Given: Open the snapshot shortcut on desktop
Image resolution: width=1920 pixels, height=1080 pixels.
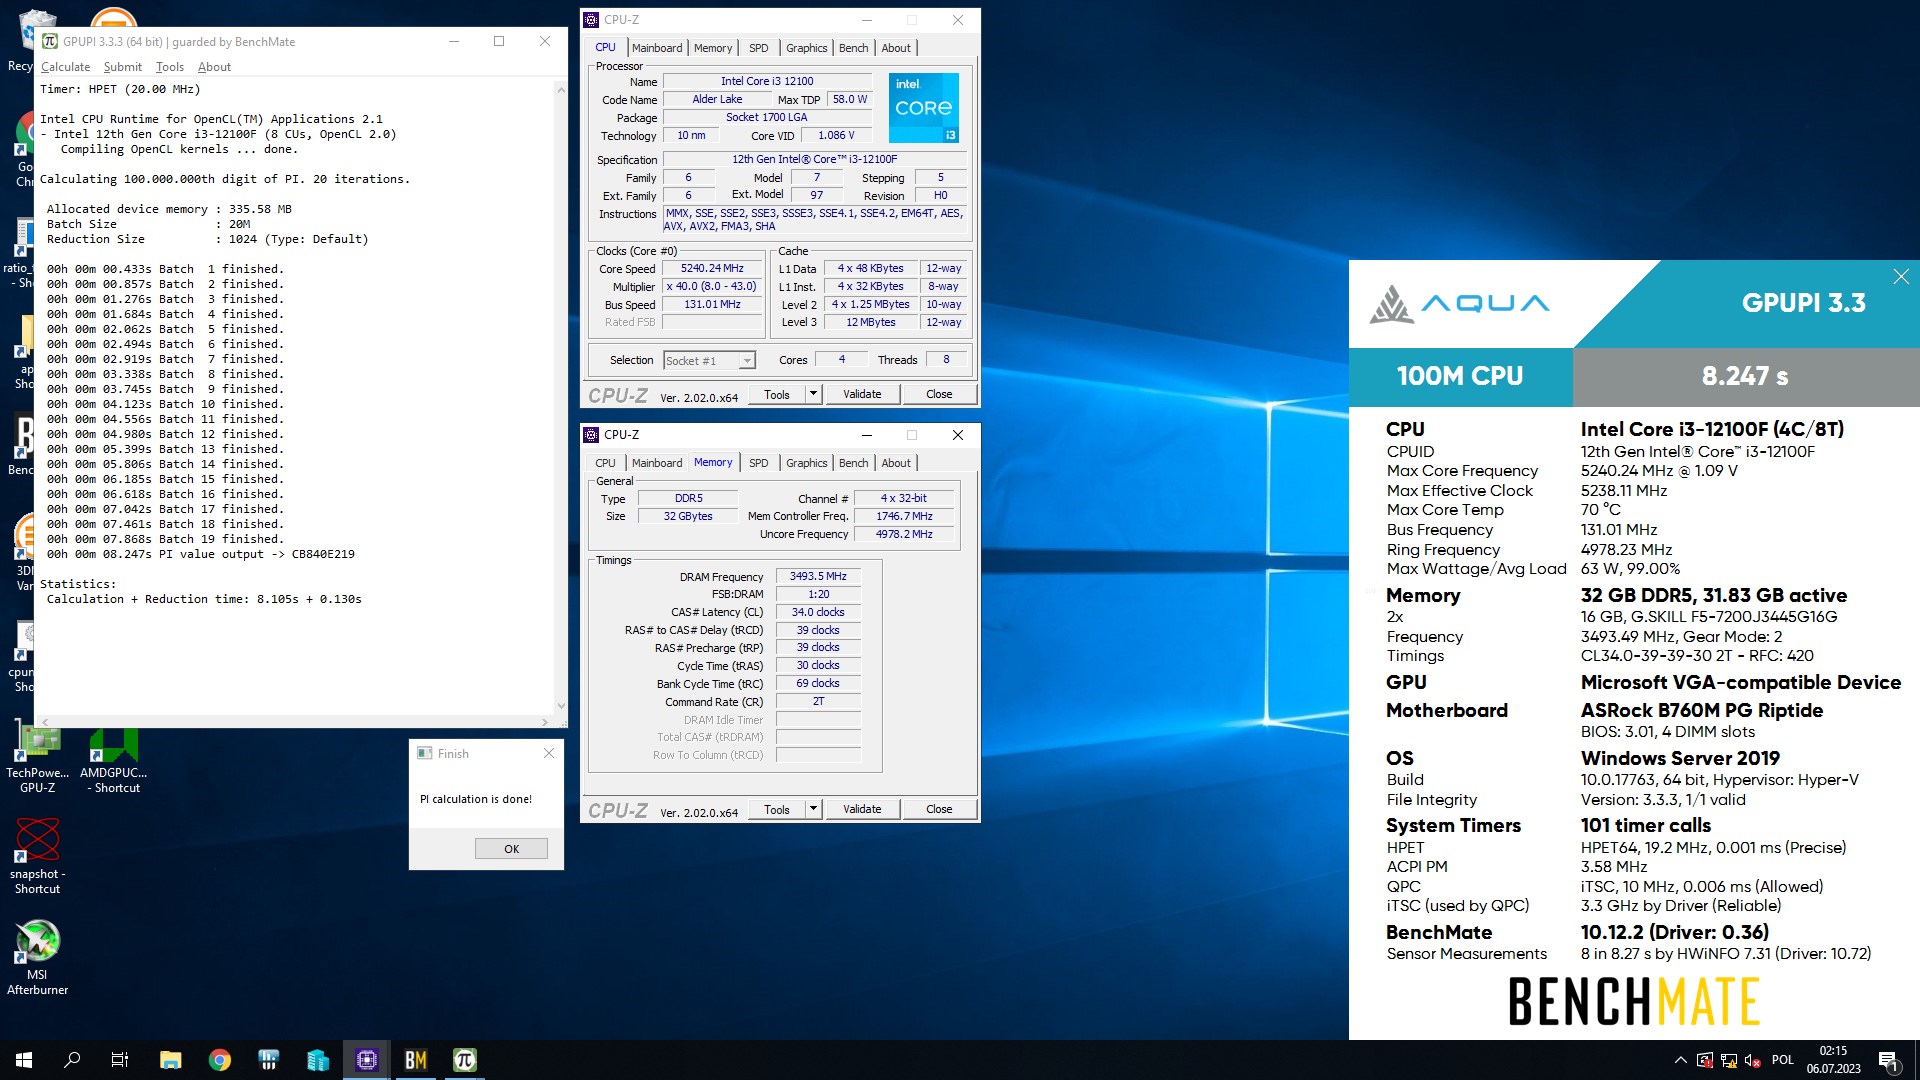Looking at the screenshot, I should pyautogui.click(x=37, y=856).
